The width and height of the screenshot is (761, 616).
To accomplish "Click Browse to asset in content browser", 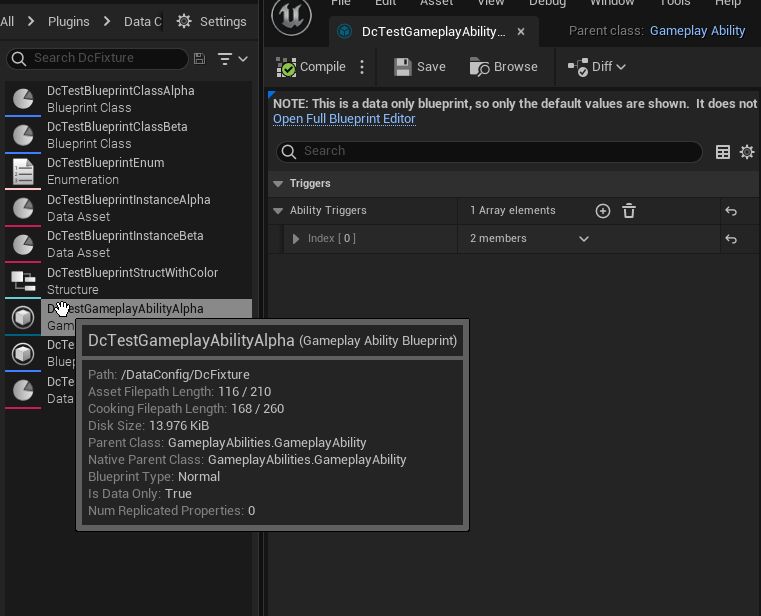I will (503, 67).
